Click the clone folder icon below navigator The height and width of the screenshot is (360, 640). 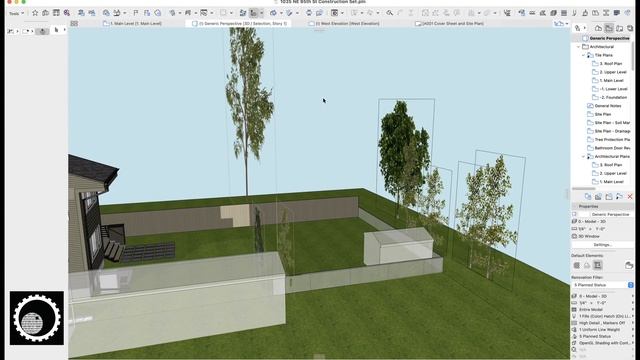[x=588, y=197]
